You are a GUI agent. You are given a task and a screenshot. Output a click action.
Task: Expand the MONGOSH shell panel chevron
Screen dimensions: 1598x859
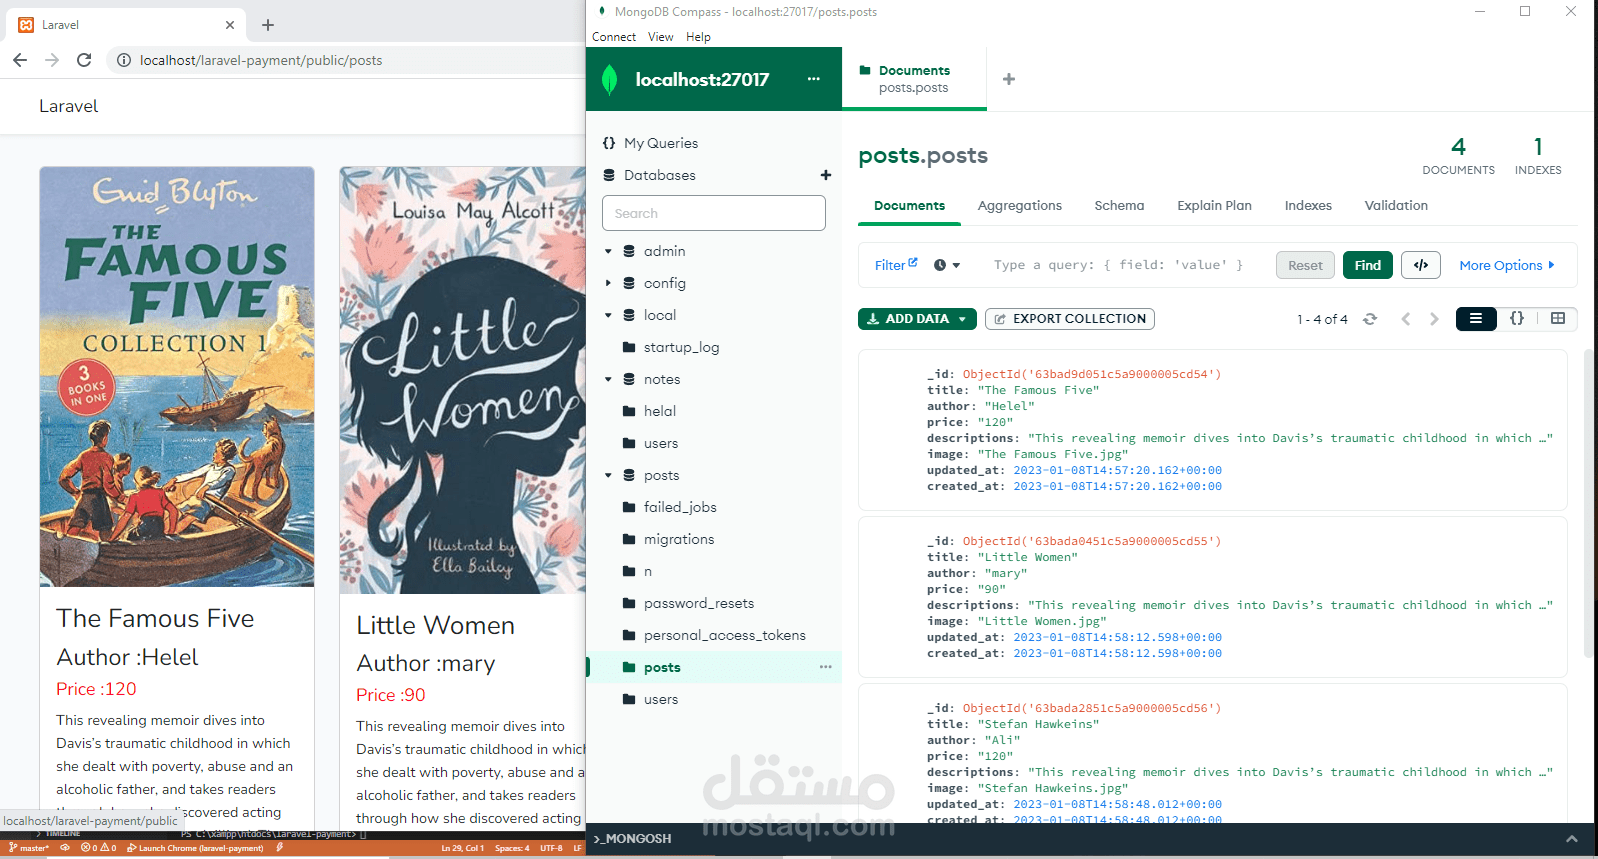tap(1572, 839)
